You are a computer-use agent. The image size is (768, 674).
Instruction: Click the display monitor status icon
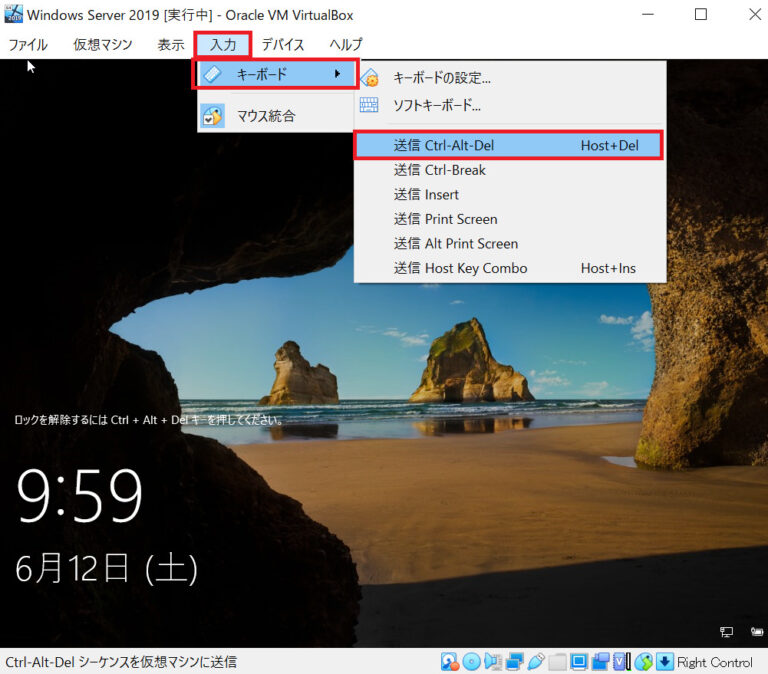578,662
